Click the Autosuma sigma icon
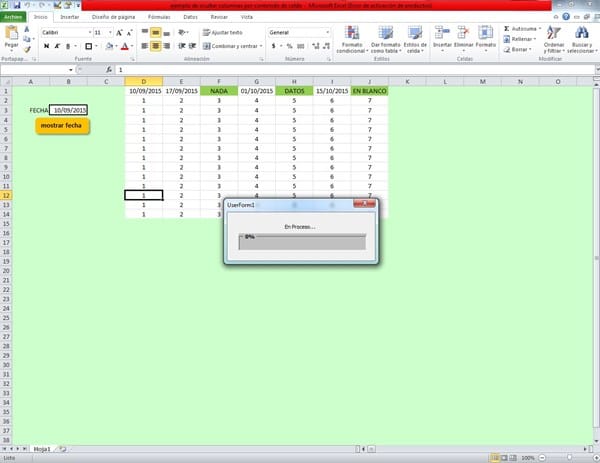 tap(507, 29)
